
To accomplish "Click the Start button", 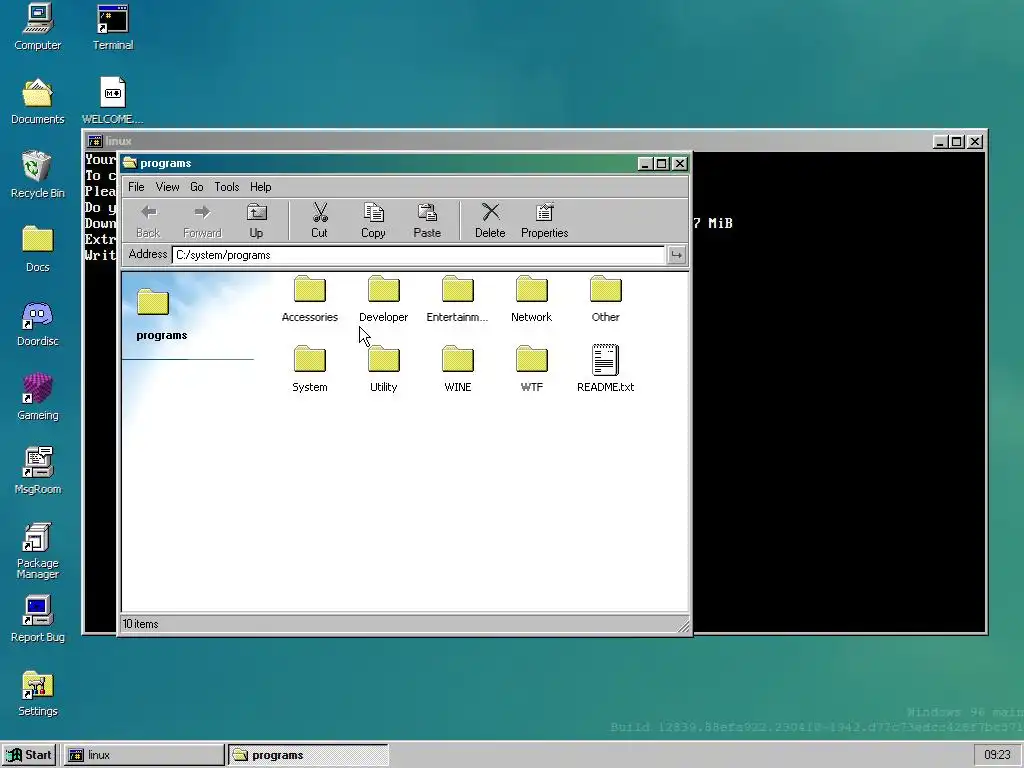I will [29, 755].
